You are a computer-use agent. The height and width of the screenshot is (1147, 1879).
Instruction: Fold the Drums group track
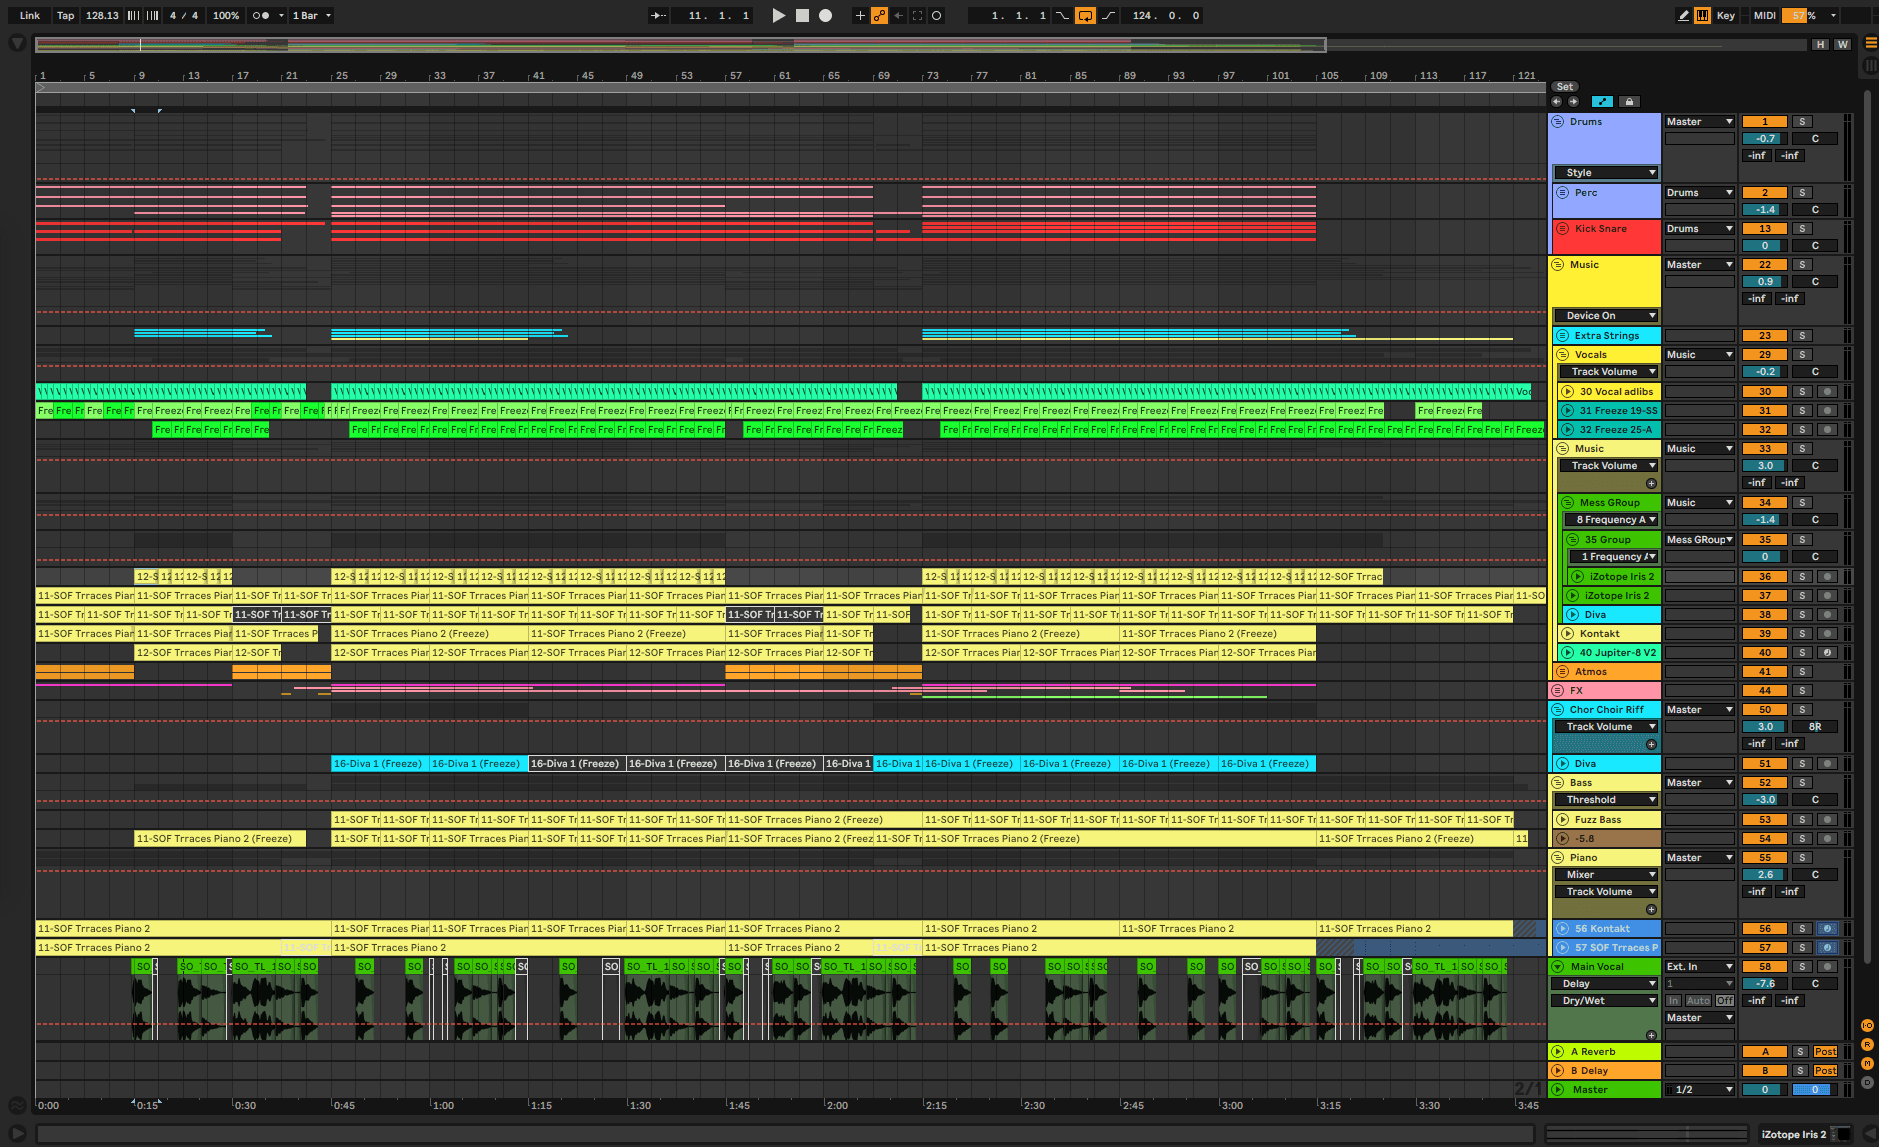pos(1558,122)
